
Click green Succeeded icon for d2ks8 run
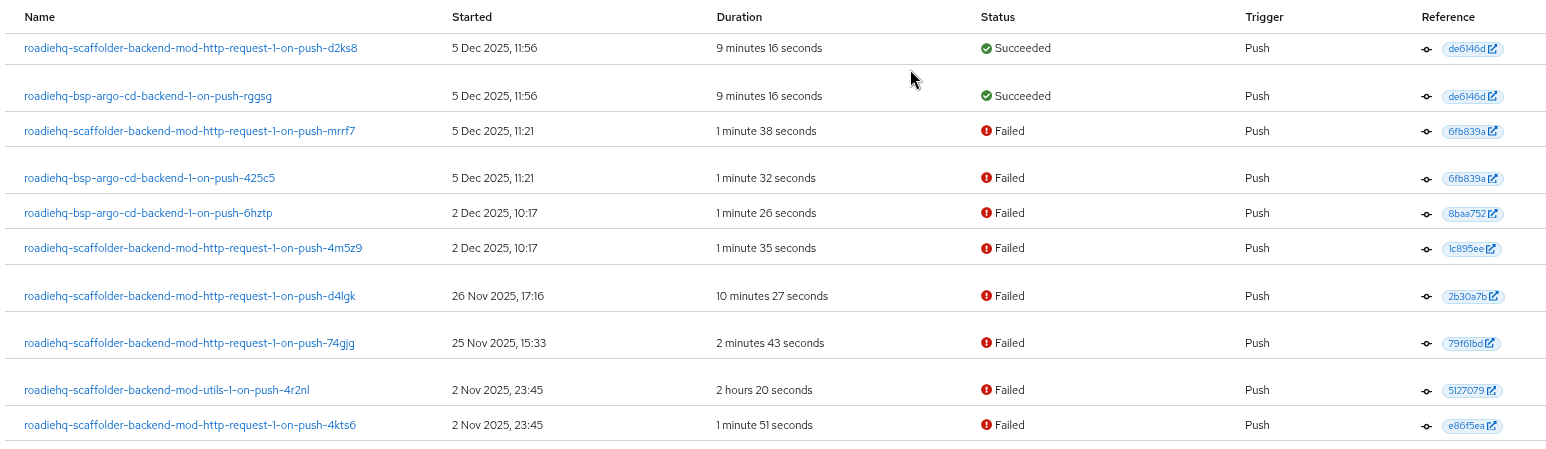point(986,48)
